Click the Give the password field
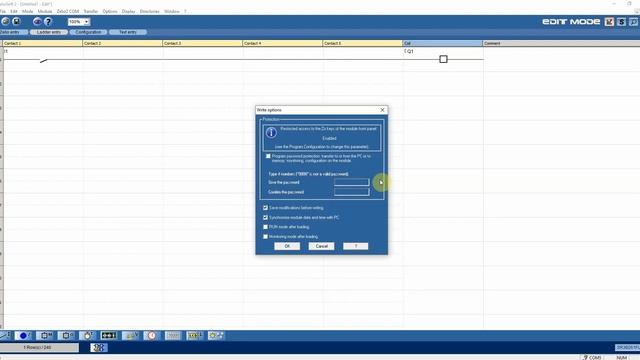640x360 pixels. click(351, 182)
